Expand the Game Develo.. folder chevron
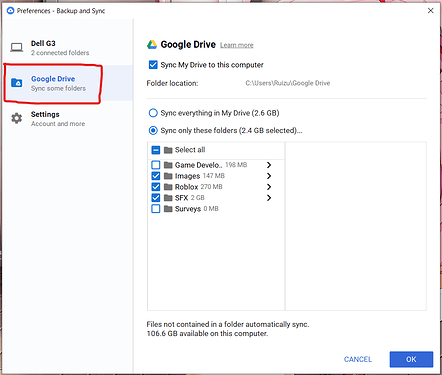 coord(269,165)
